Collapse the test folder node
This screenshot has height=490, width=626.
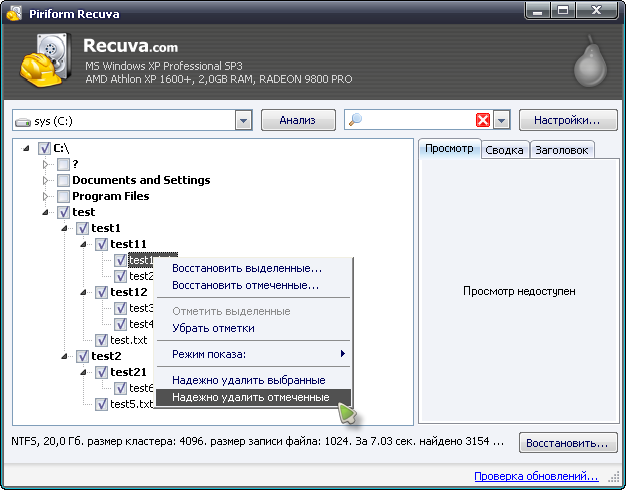(46, 212)
